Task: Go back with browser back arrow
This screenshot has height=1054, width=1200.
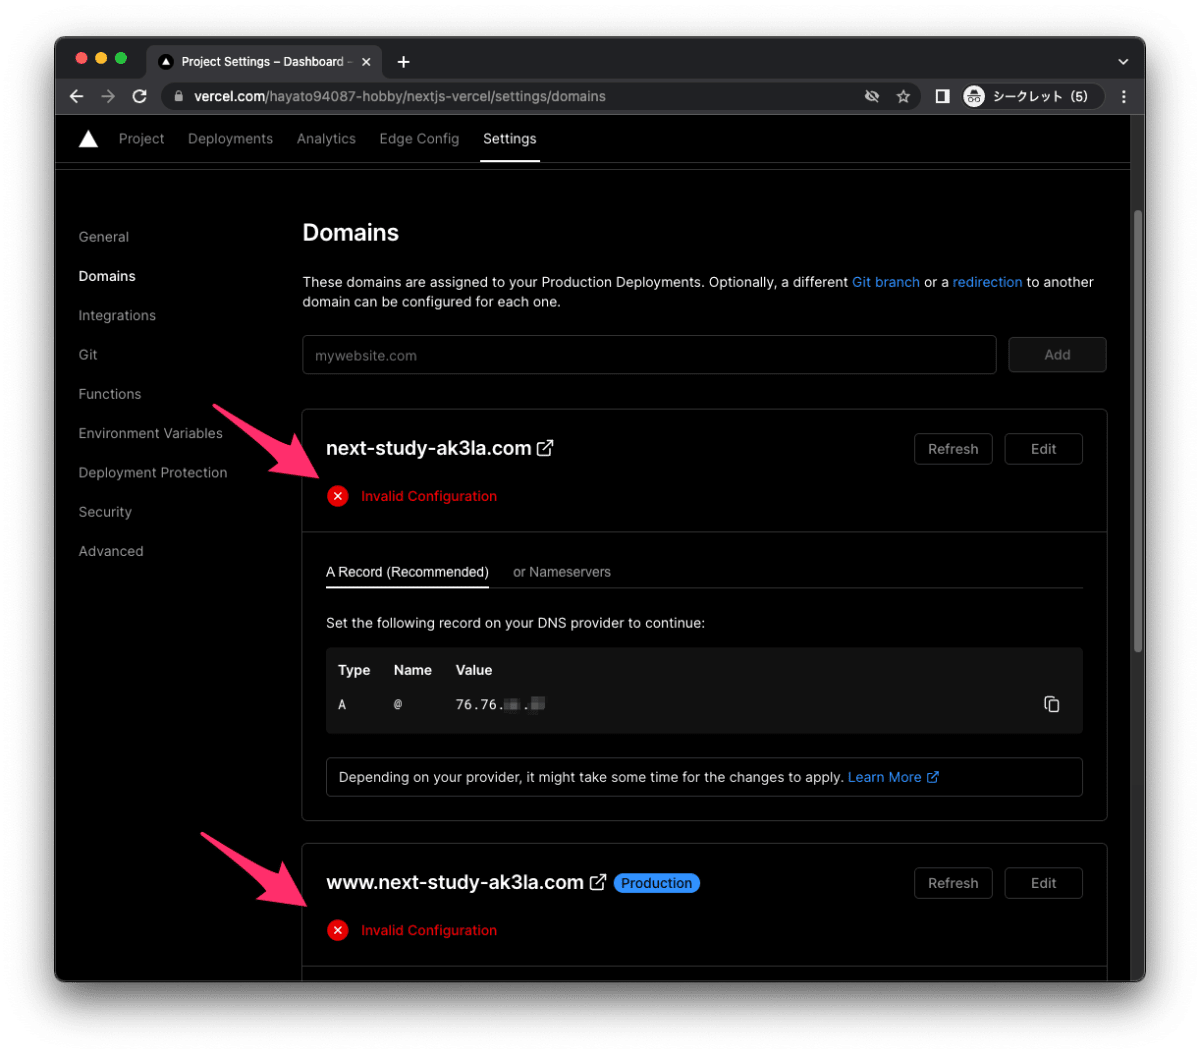Action: [77, 96]
